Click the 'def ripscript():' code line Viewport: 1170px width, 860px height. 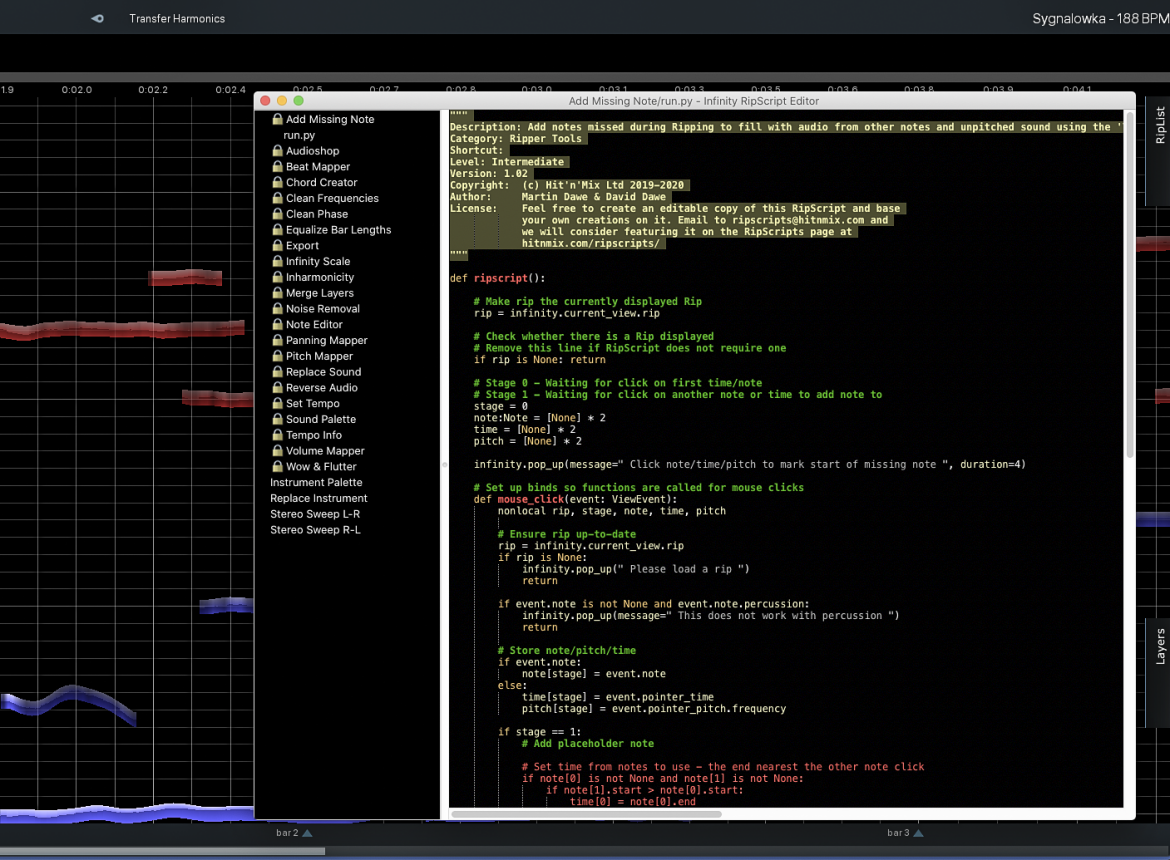click(x=498, y=277)
